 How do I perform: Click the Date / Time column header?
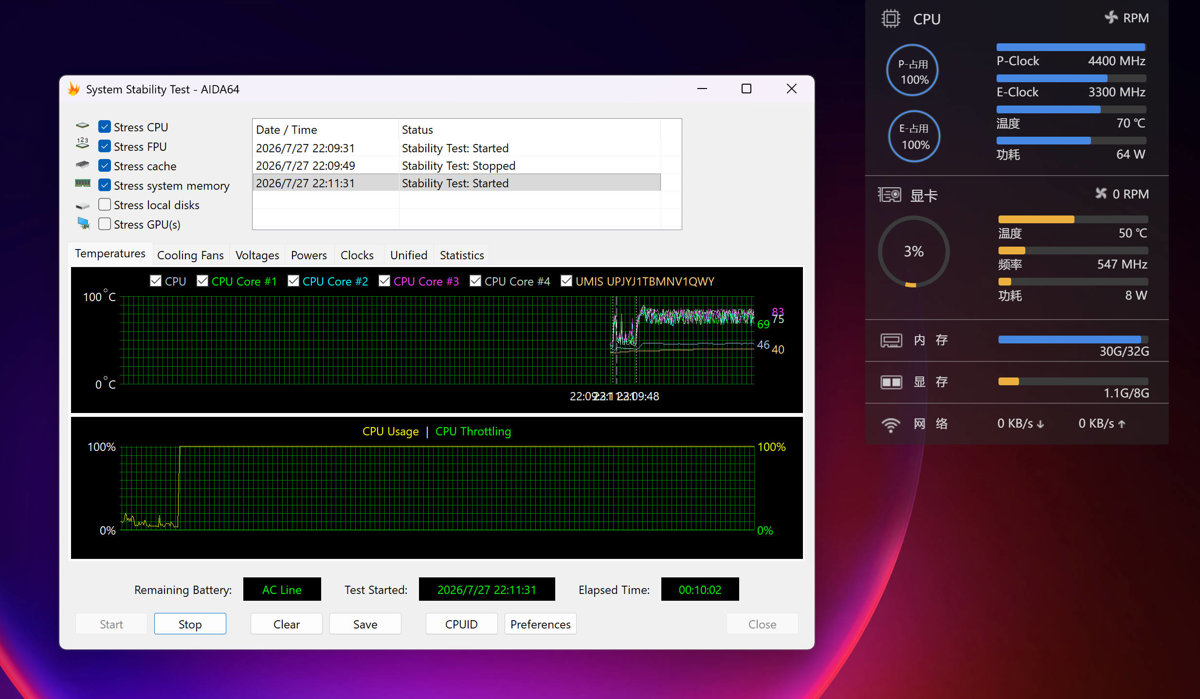(x=326, y=130)
